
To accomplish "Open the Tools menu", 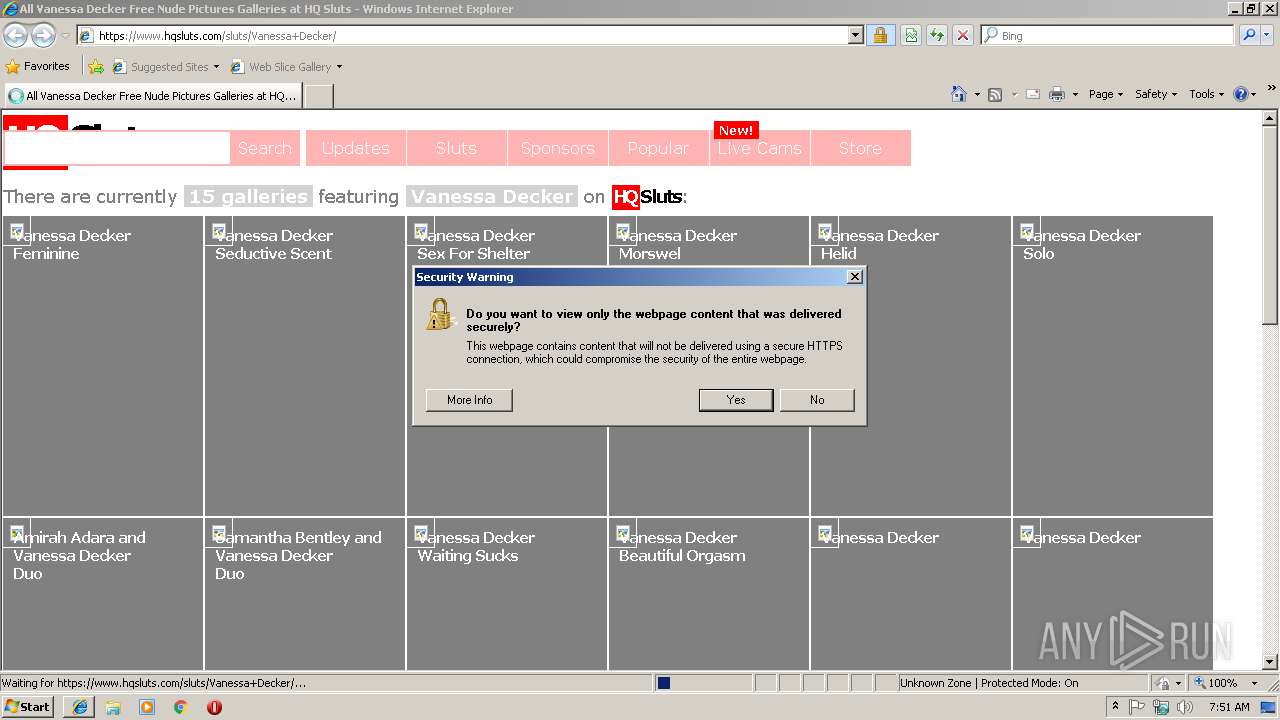I will pyautogui.click(x=1206, y=94).
